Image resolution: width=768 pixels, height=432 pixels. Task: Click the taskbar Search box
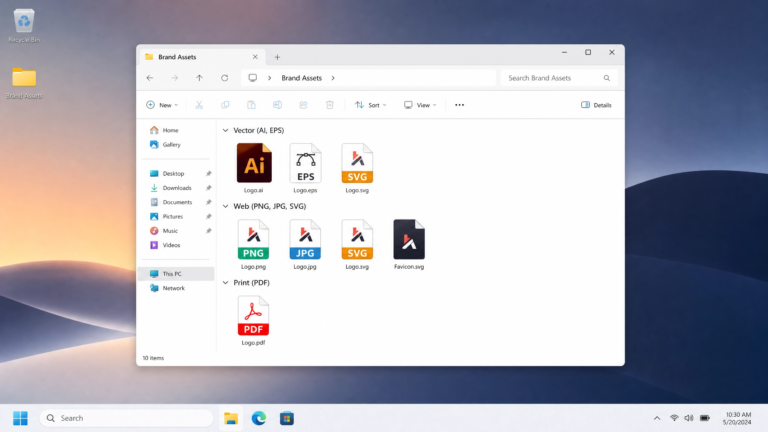pyautogui.click(x=126, y=418)
